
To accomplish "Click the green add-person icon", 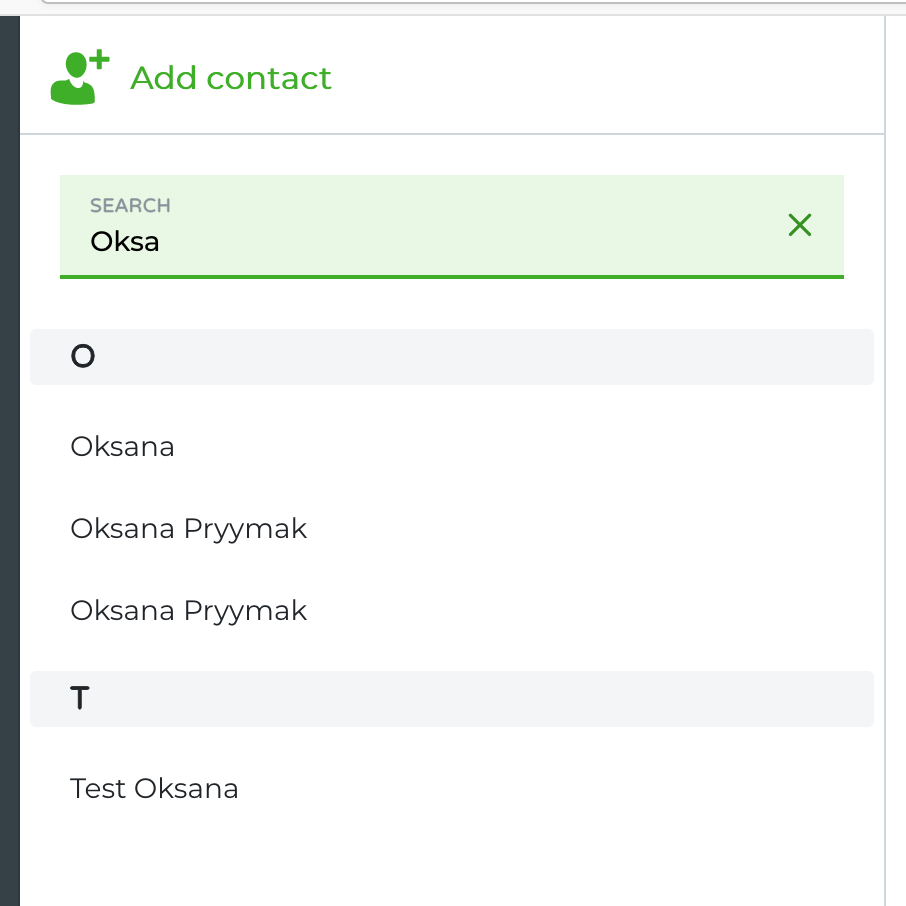I will (x=80, y=77).
